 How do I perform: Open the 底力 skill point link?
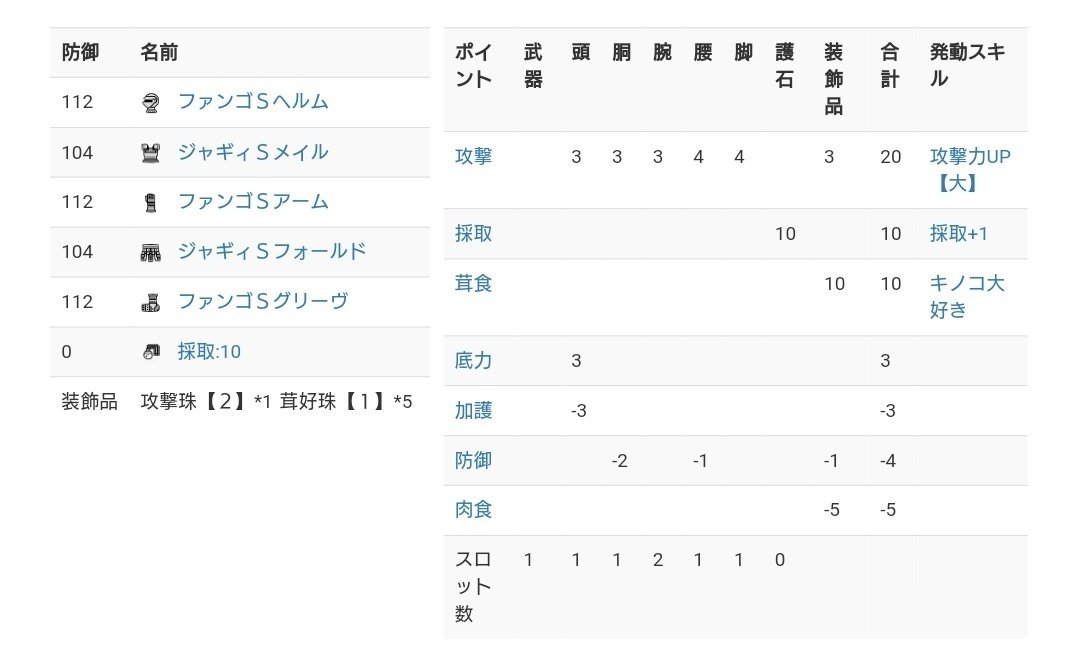[473, 361]
